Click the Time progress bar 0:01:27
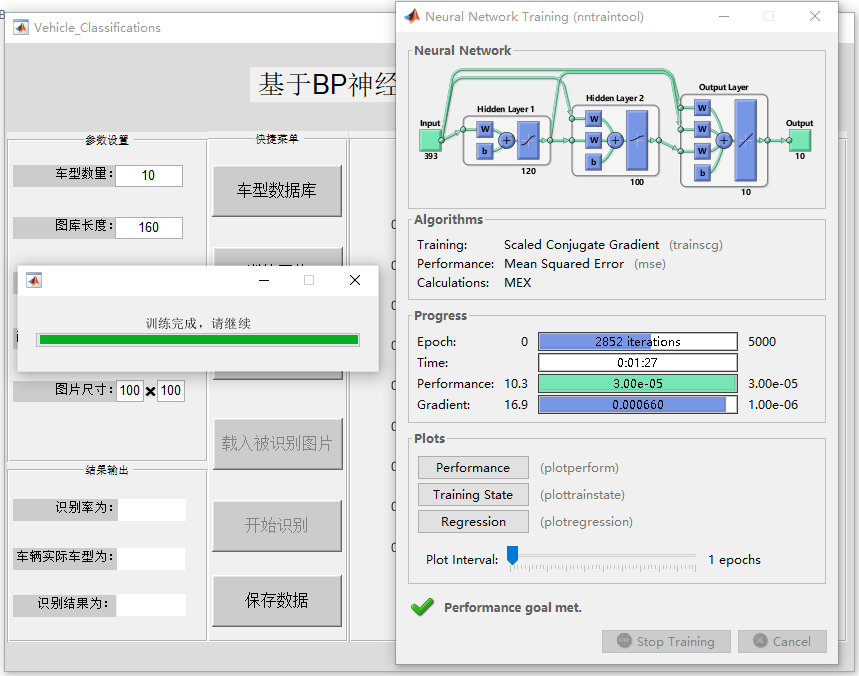This screenshot has height=676, width=859. coord(638,363)
